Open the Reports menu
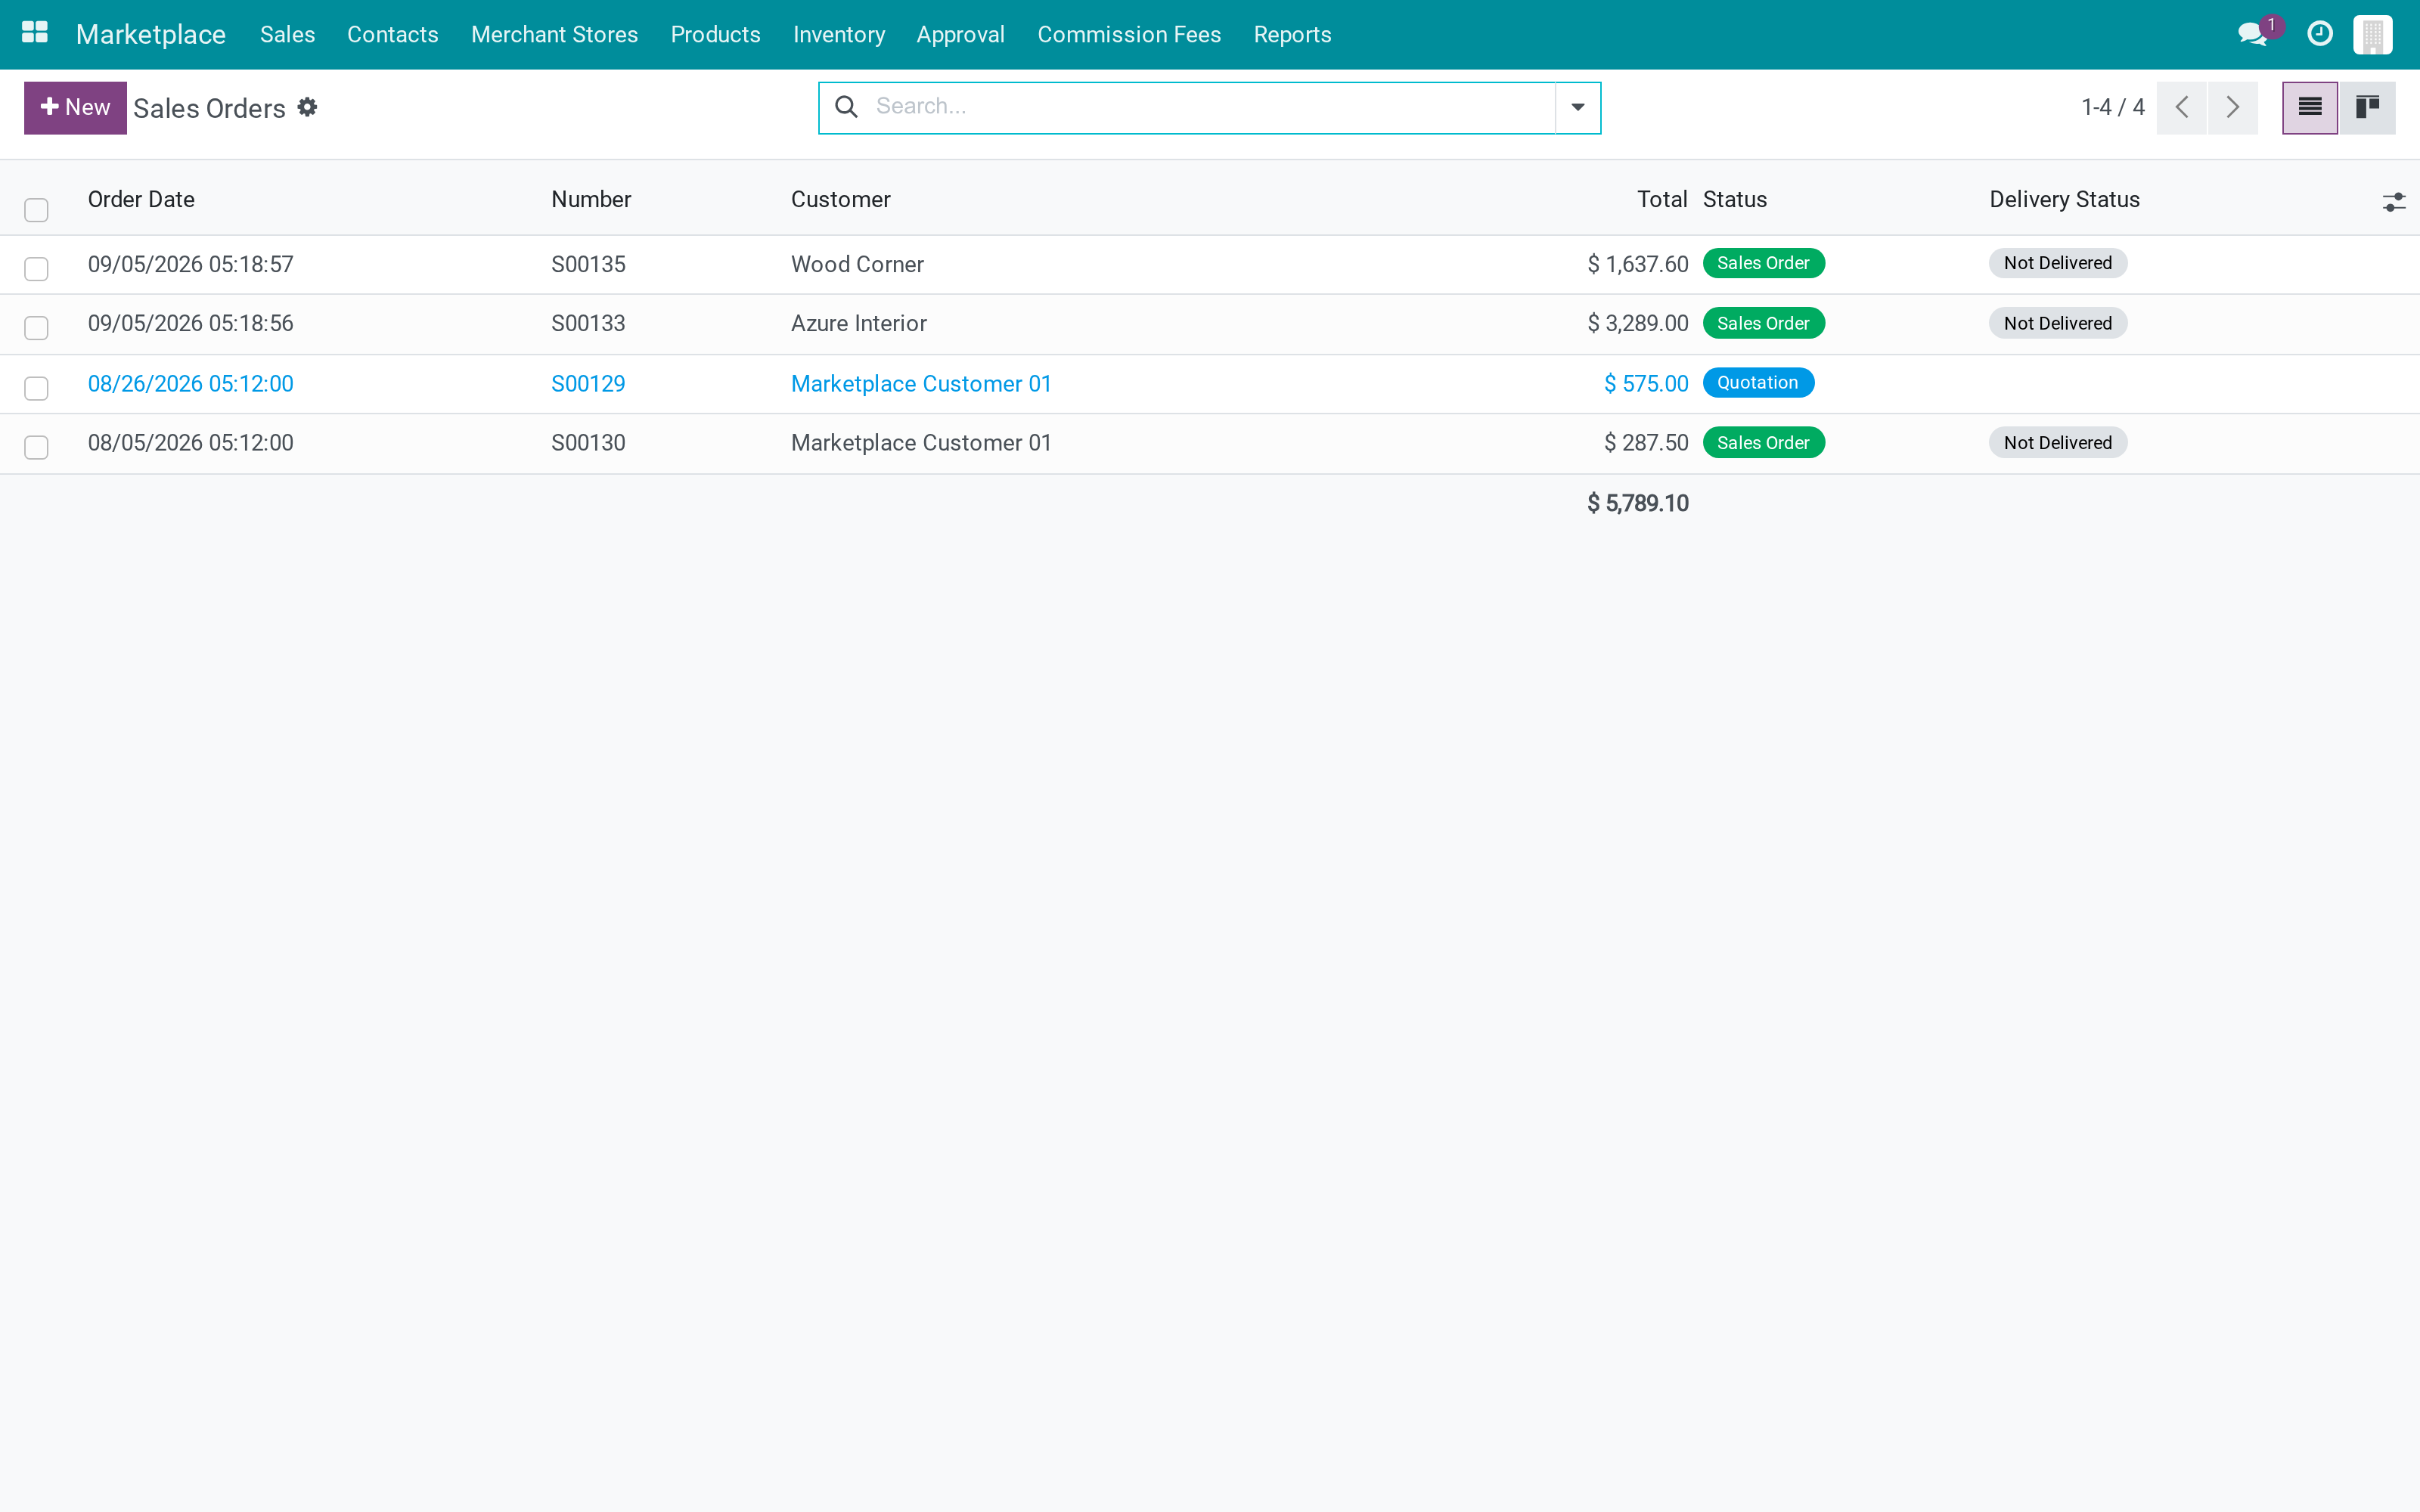 [x=1292, y=34]
